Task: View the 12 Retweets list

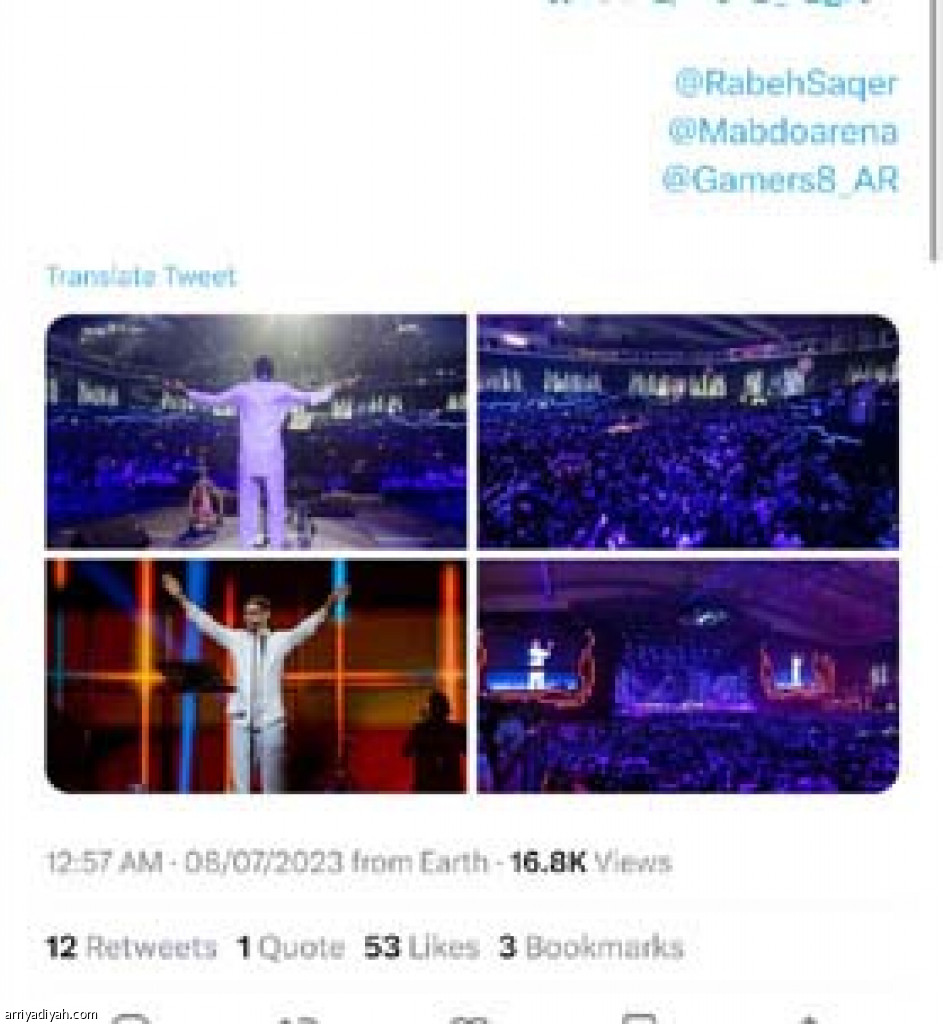Action: point(131,947)
